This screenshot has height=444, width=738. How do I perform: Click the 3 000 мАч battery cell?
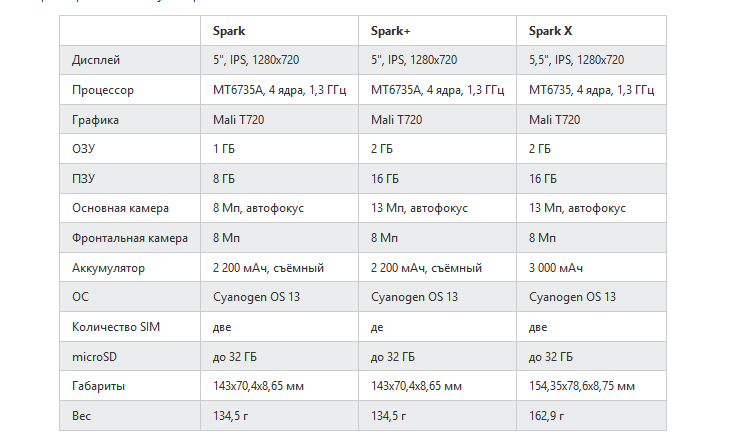(557, 268)
